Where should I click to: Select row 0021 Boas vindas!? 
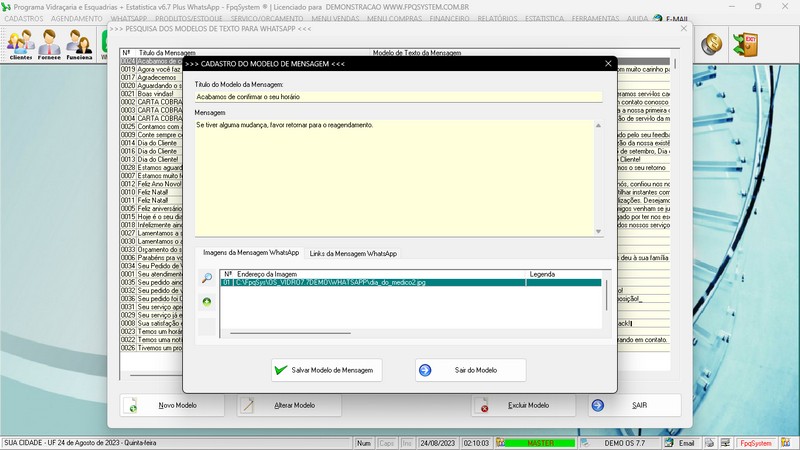(x=151, y=93)
